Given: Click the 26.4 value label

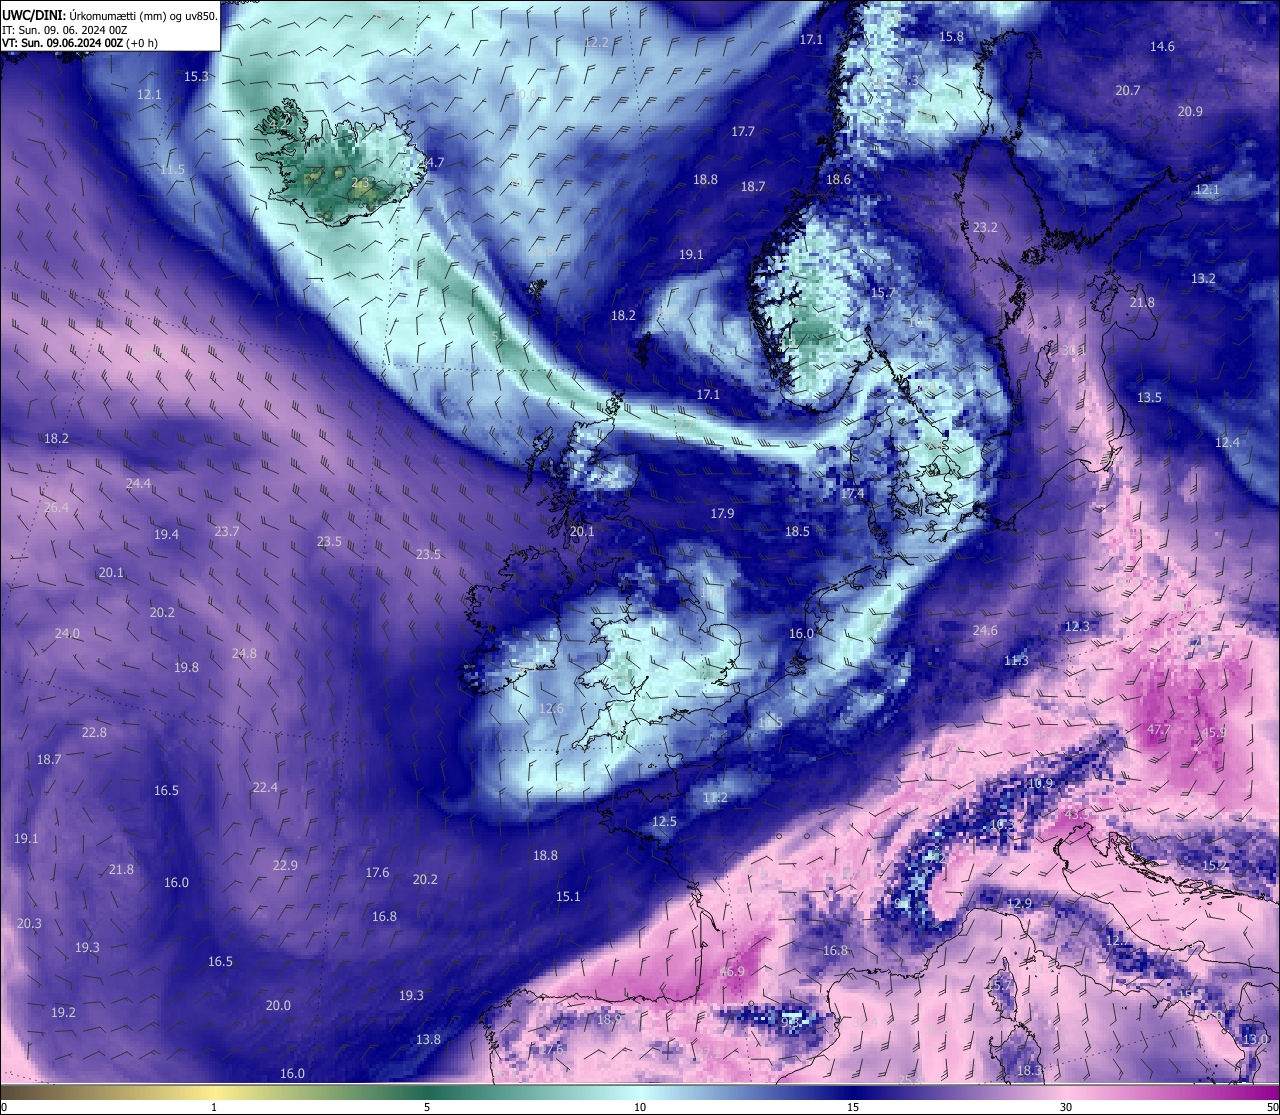Looking at the screenshot, I should coord(57,507).
